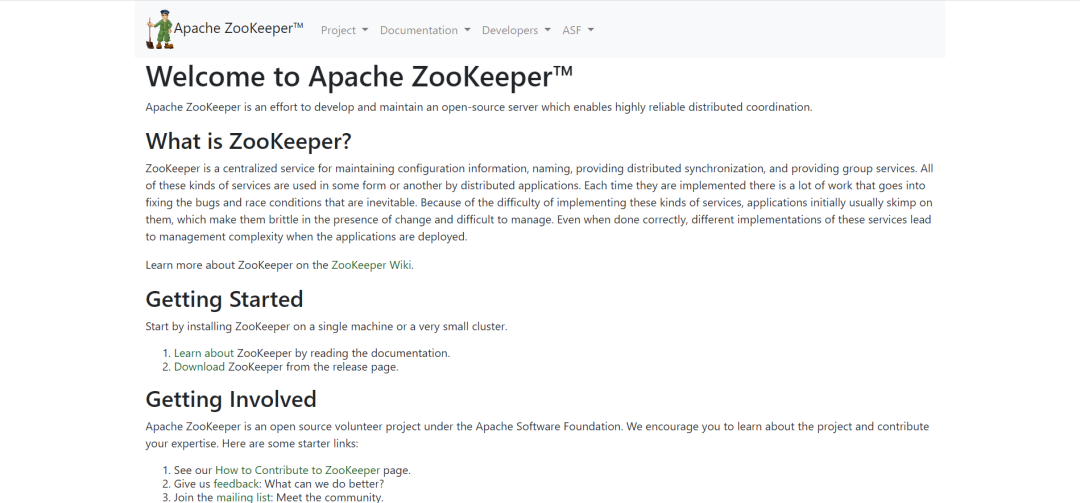Viewport: 1080px width, 503px height.
Task: Expand the Project dropdown menu
Action: pyautogui.click(x=344, y=30)
